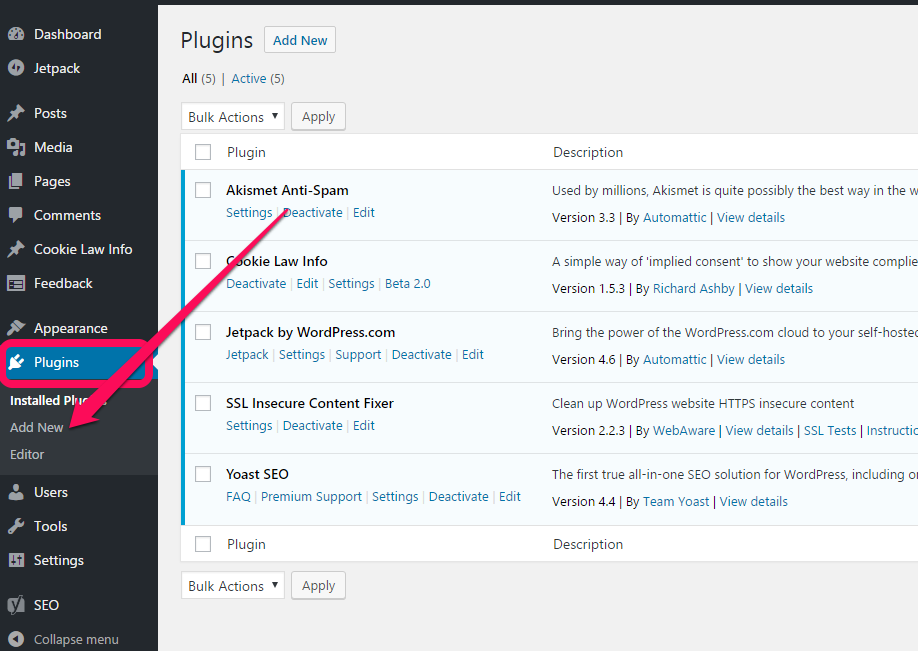Open the Team Yoast author link
Viewport: 918px width, 651px height.
(676, 502)
